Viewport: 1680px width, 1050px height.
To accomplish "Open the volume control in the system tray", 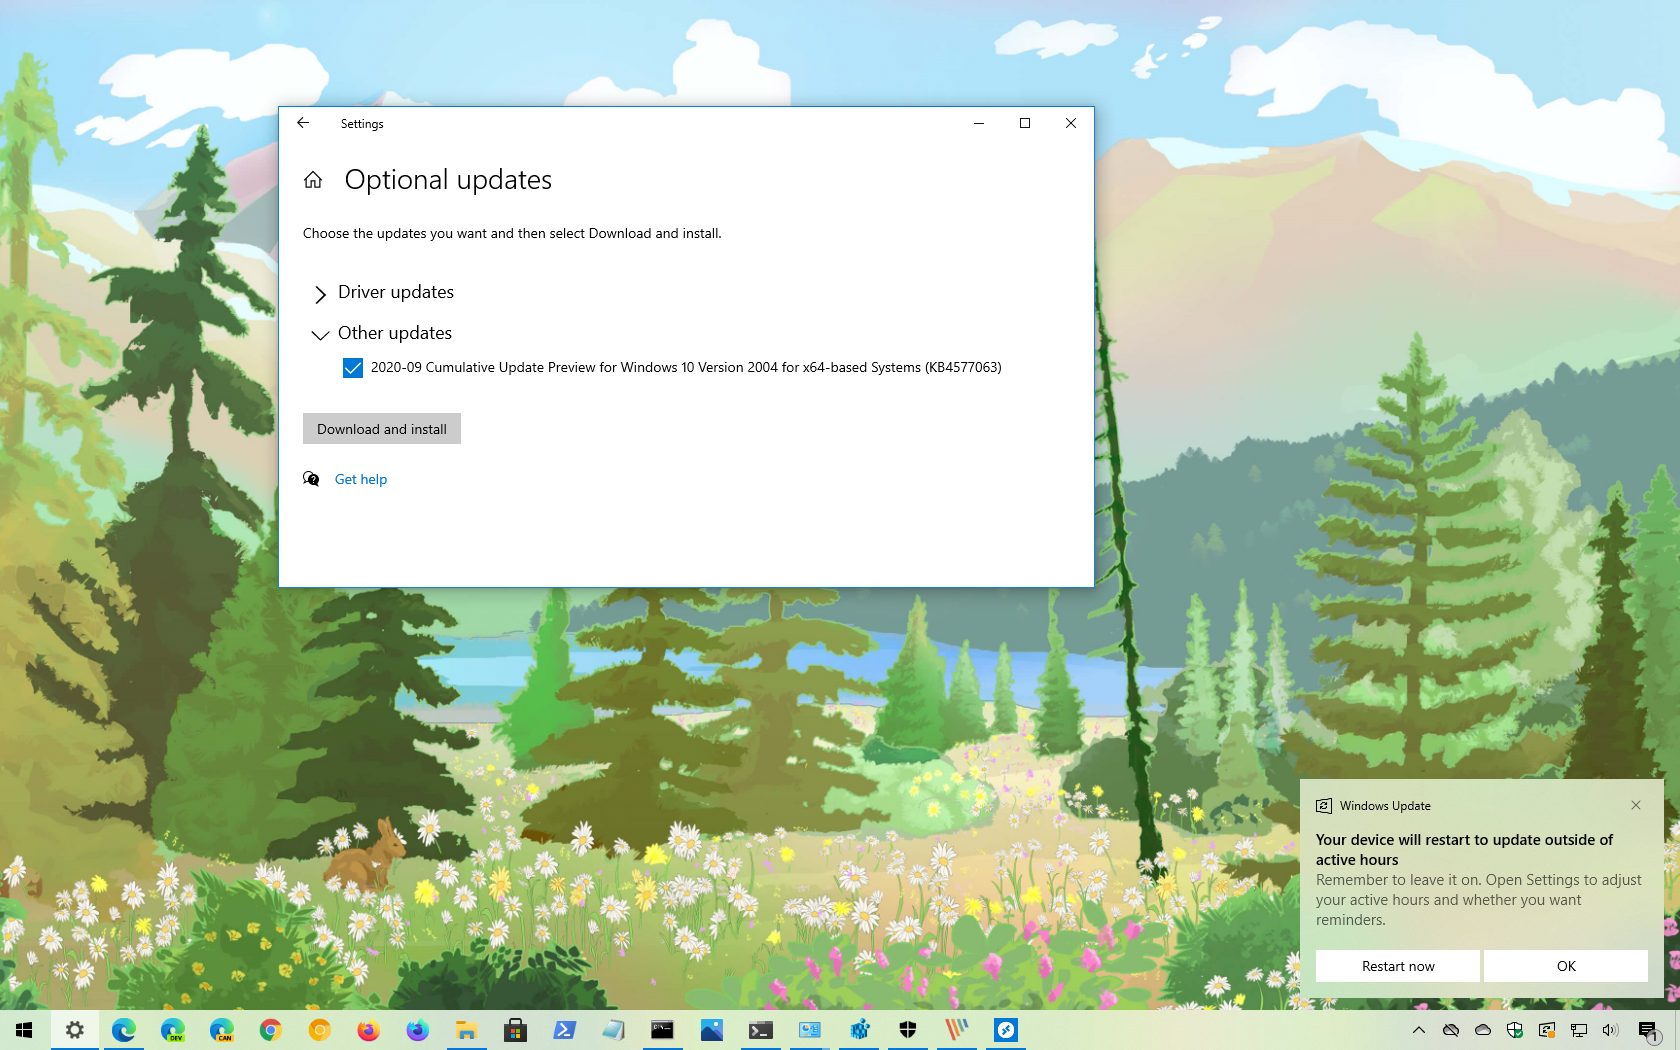I will [x=1608, y=1030].
